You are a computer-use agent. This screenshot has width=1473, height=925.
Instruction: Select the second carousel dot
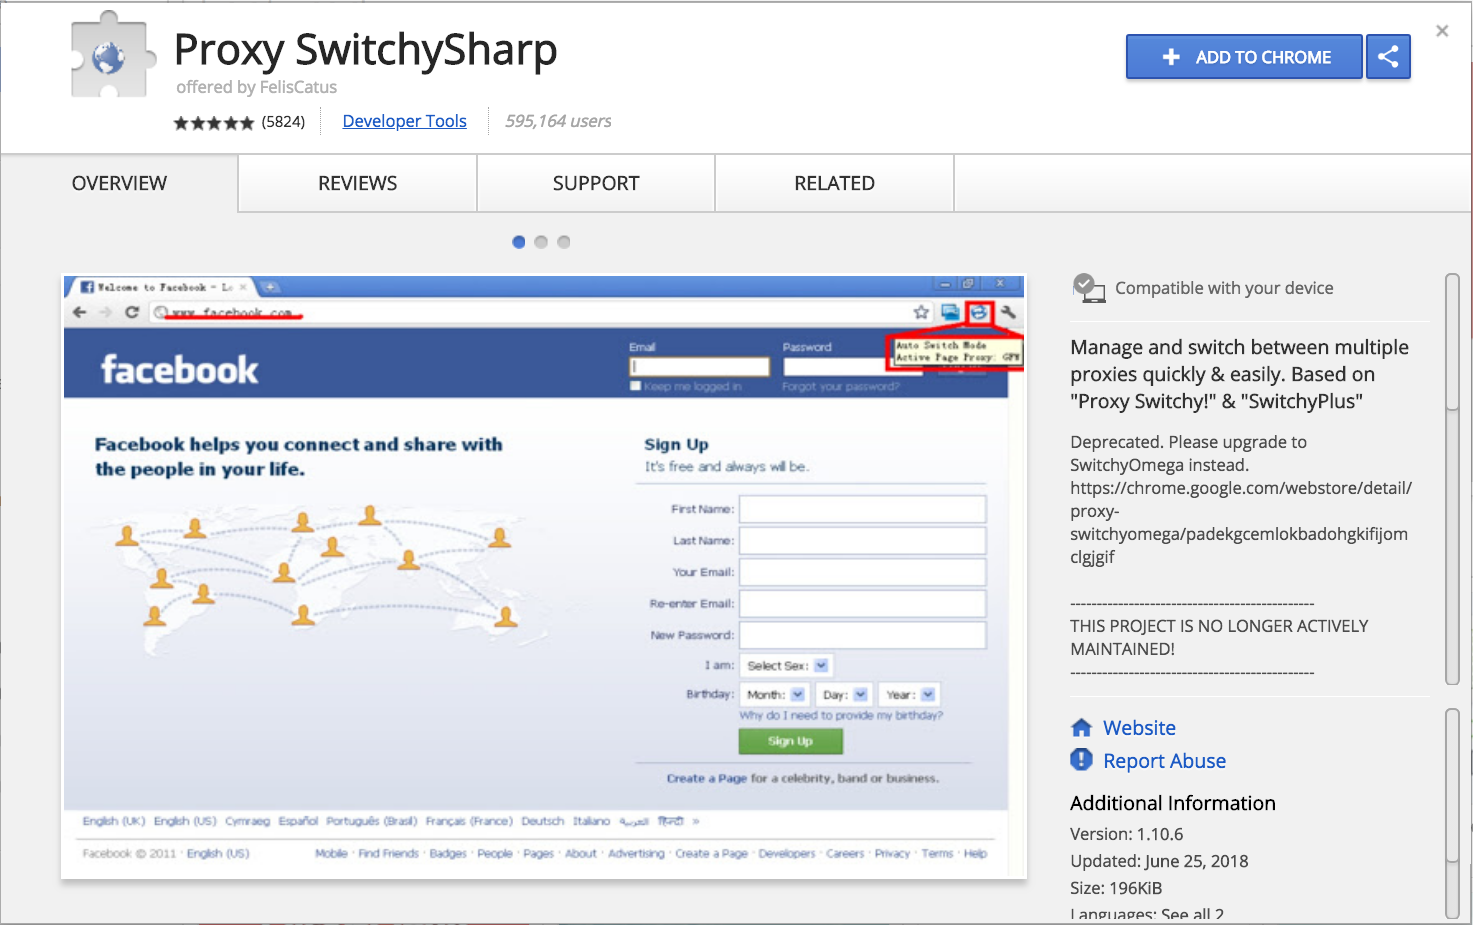541,242
